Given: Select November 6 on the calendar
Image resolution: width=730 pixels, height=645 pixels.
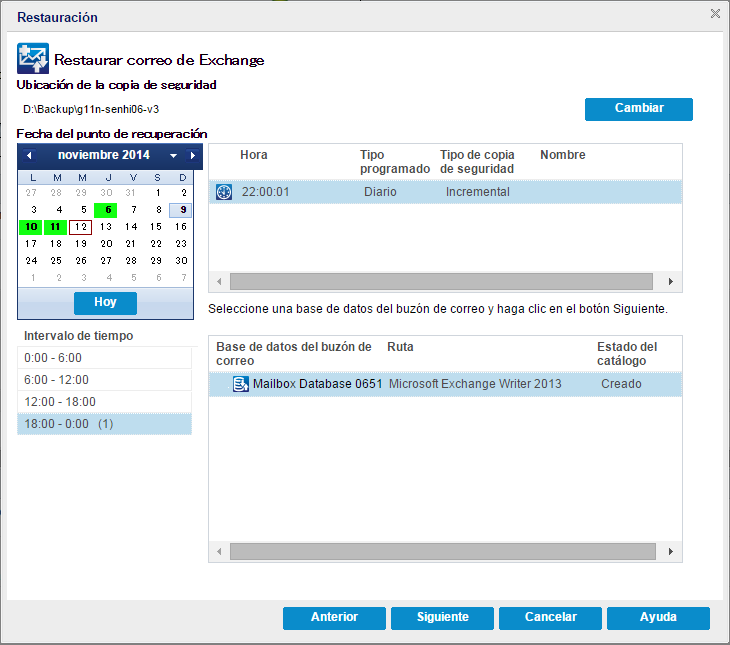Looking at the screenshot, I should (106, 210).
